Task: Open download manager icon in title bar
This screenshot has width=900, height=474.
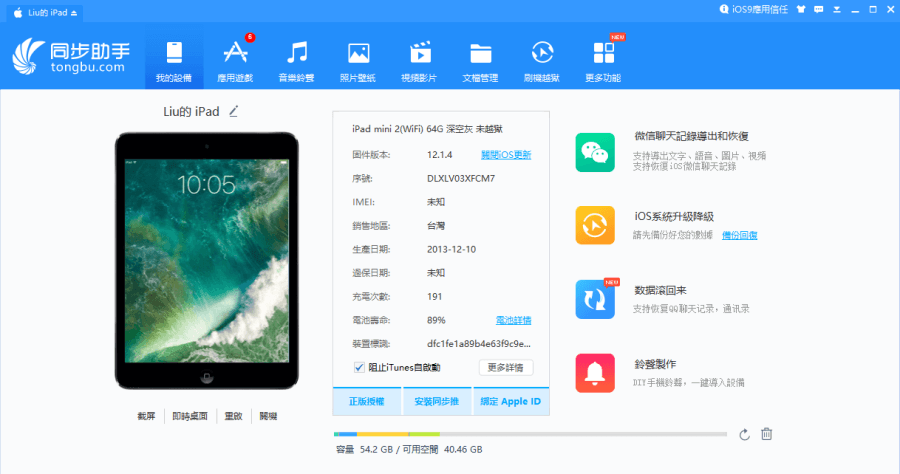Action: coord(837,10)
